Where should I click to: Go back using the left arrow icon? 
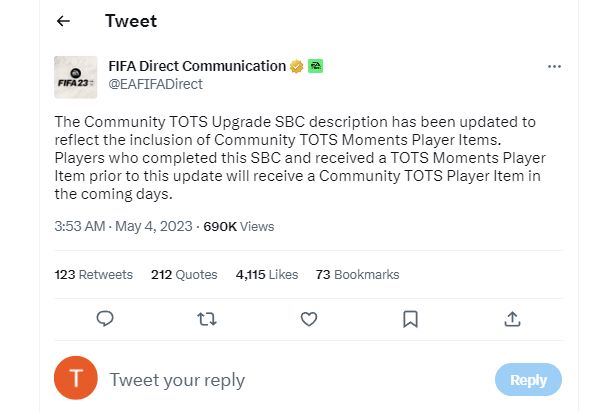(63, 21)
